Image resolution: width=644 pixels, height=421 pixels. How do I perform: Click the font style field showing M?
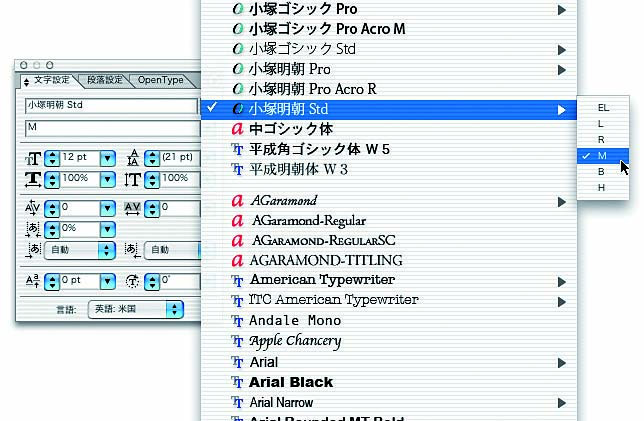click(x=112, y=128)
